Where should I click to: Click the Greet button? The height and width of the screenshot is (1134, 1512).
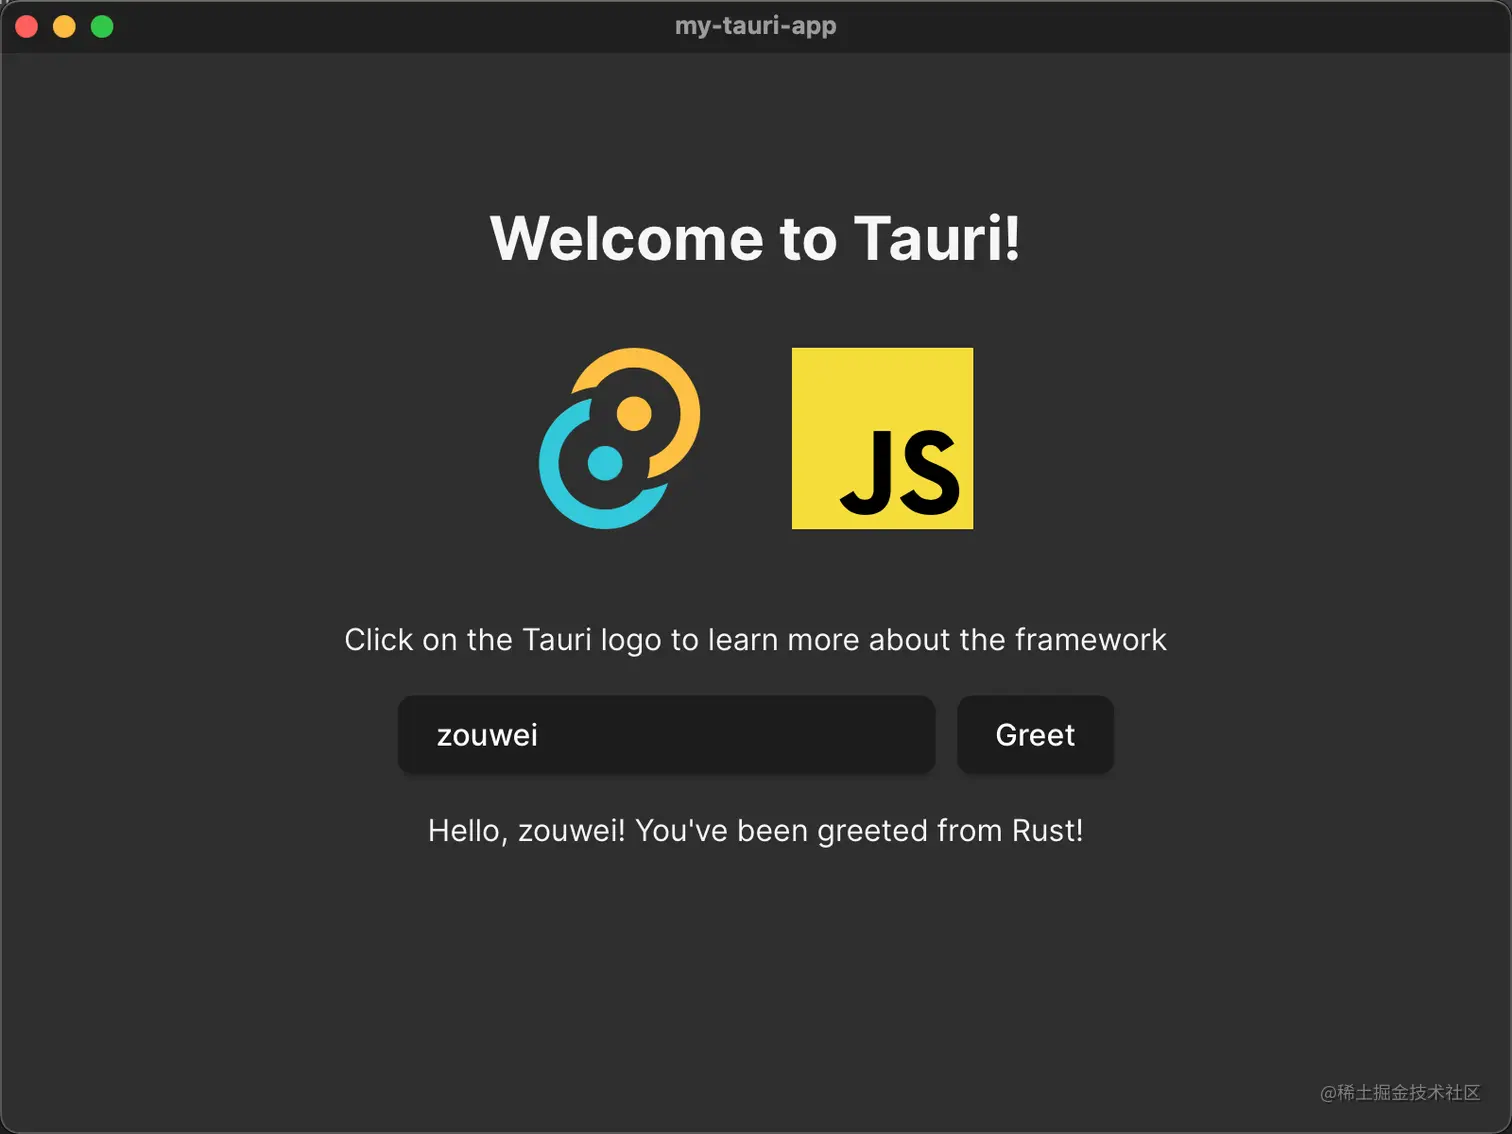click(x=1035, y=735)
